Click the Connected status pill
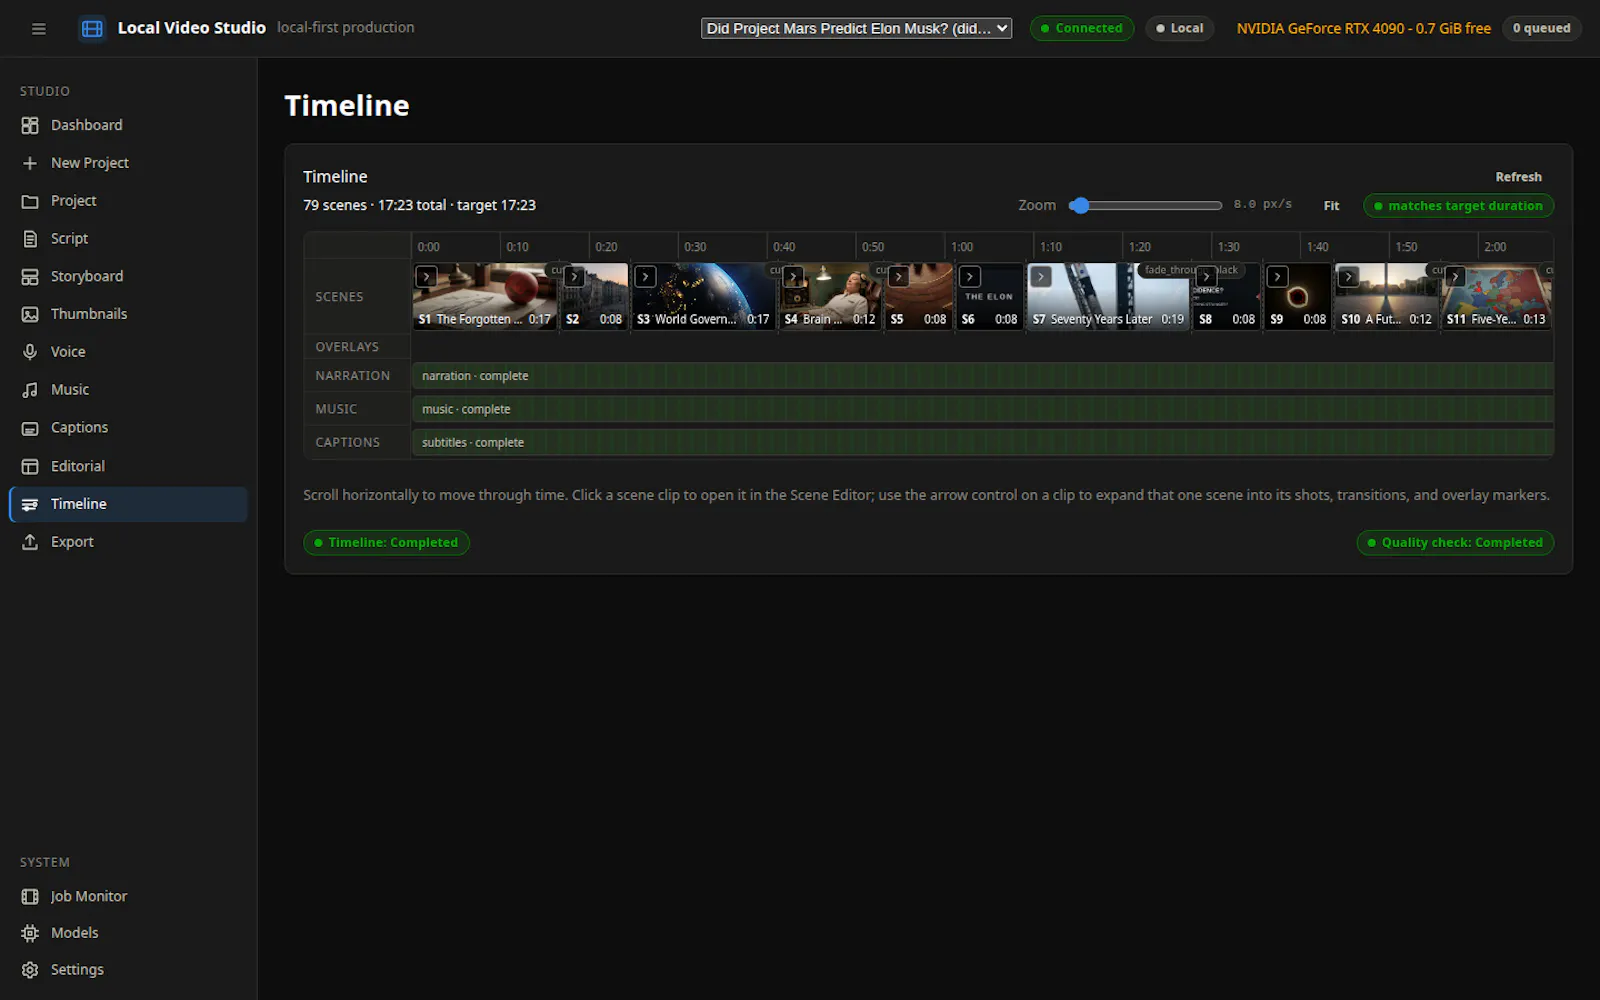The height and width of the screenshot is (1000, 1600). pos(1082,28)
